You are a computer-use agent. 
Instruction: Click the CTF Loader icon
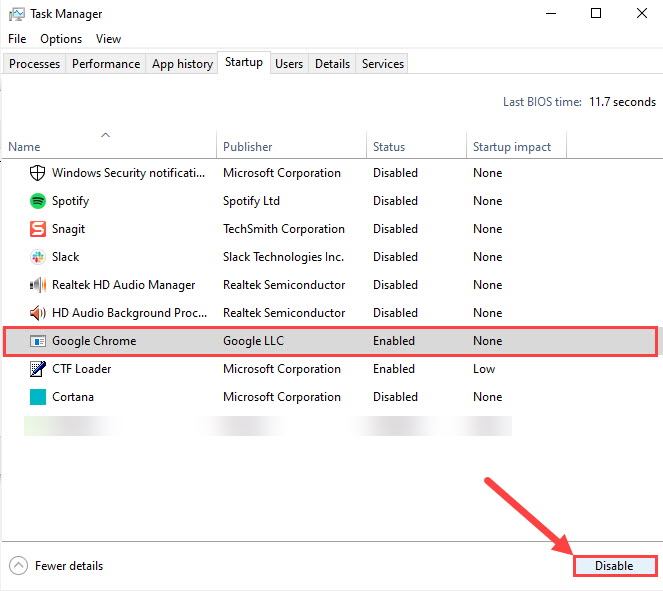[x=38, y=369]
